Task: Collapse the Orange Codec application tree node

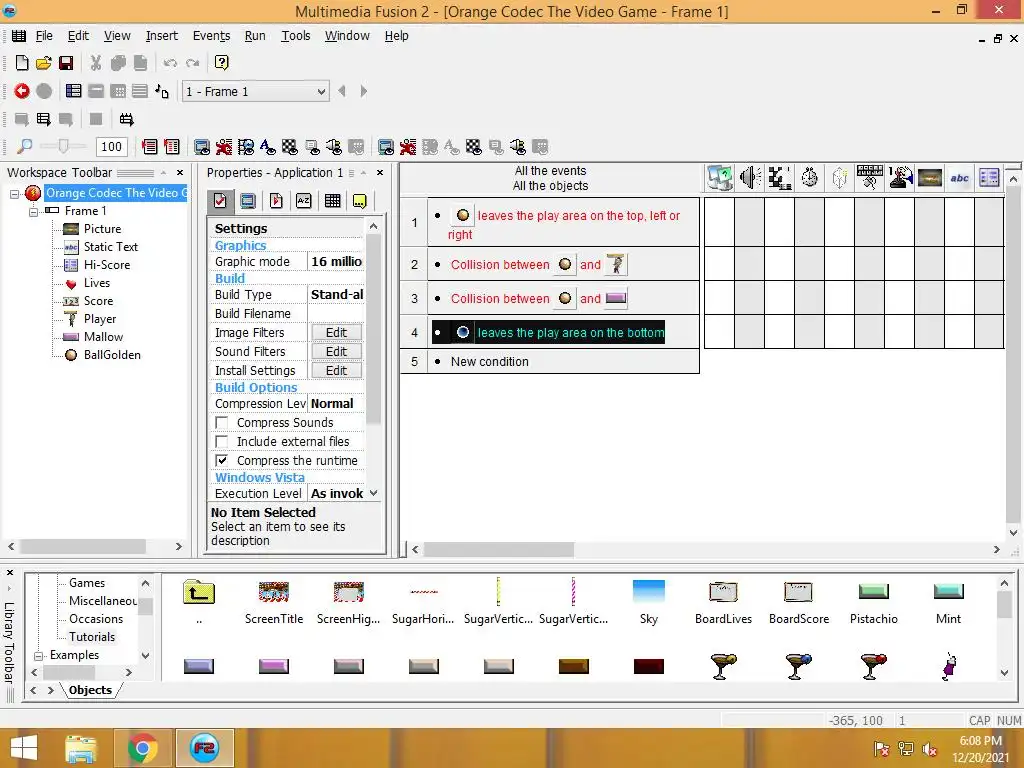Action: click(x=14, y=193)
